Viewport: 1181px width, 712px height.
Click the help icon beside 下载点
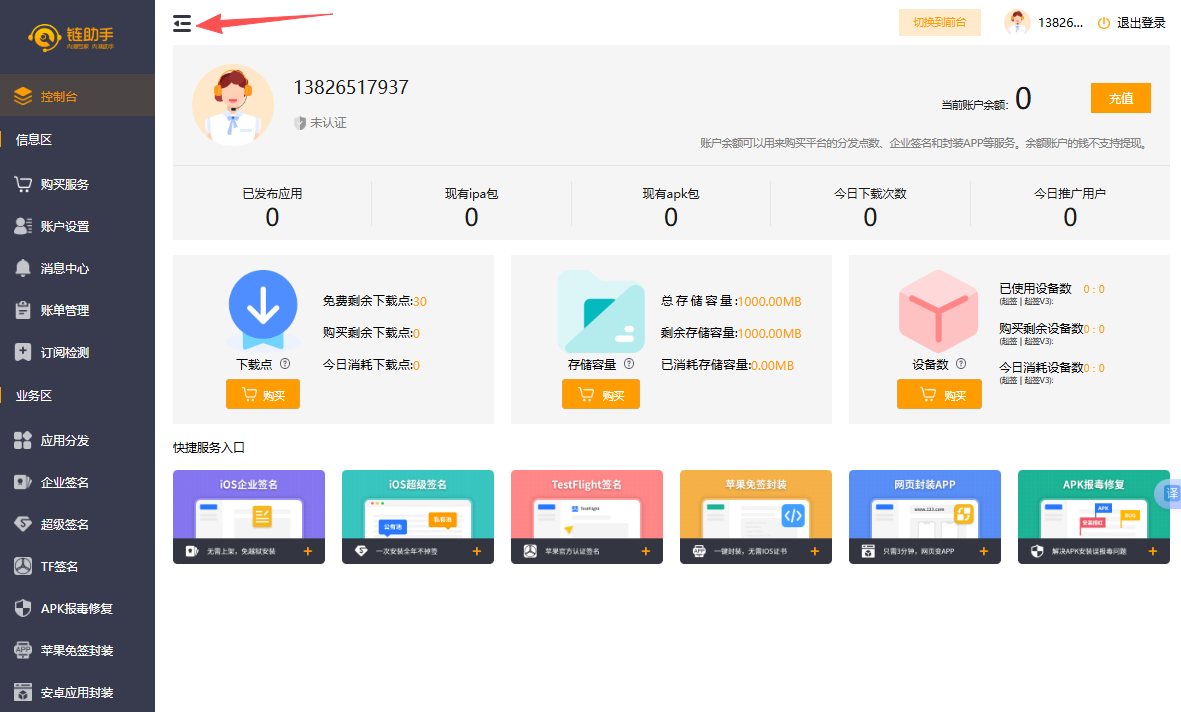coord(285,365)
